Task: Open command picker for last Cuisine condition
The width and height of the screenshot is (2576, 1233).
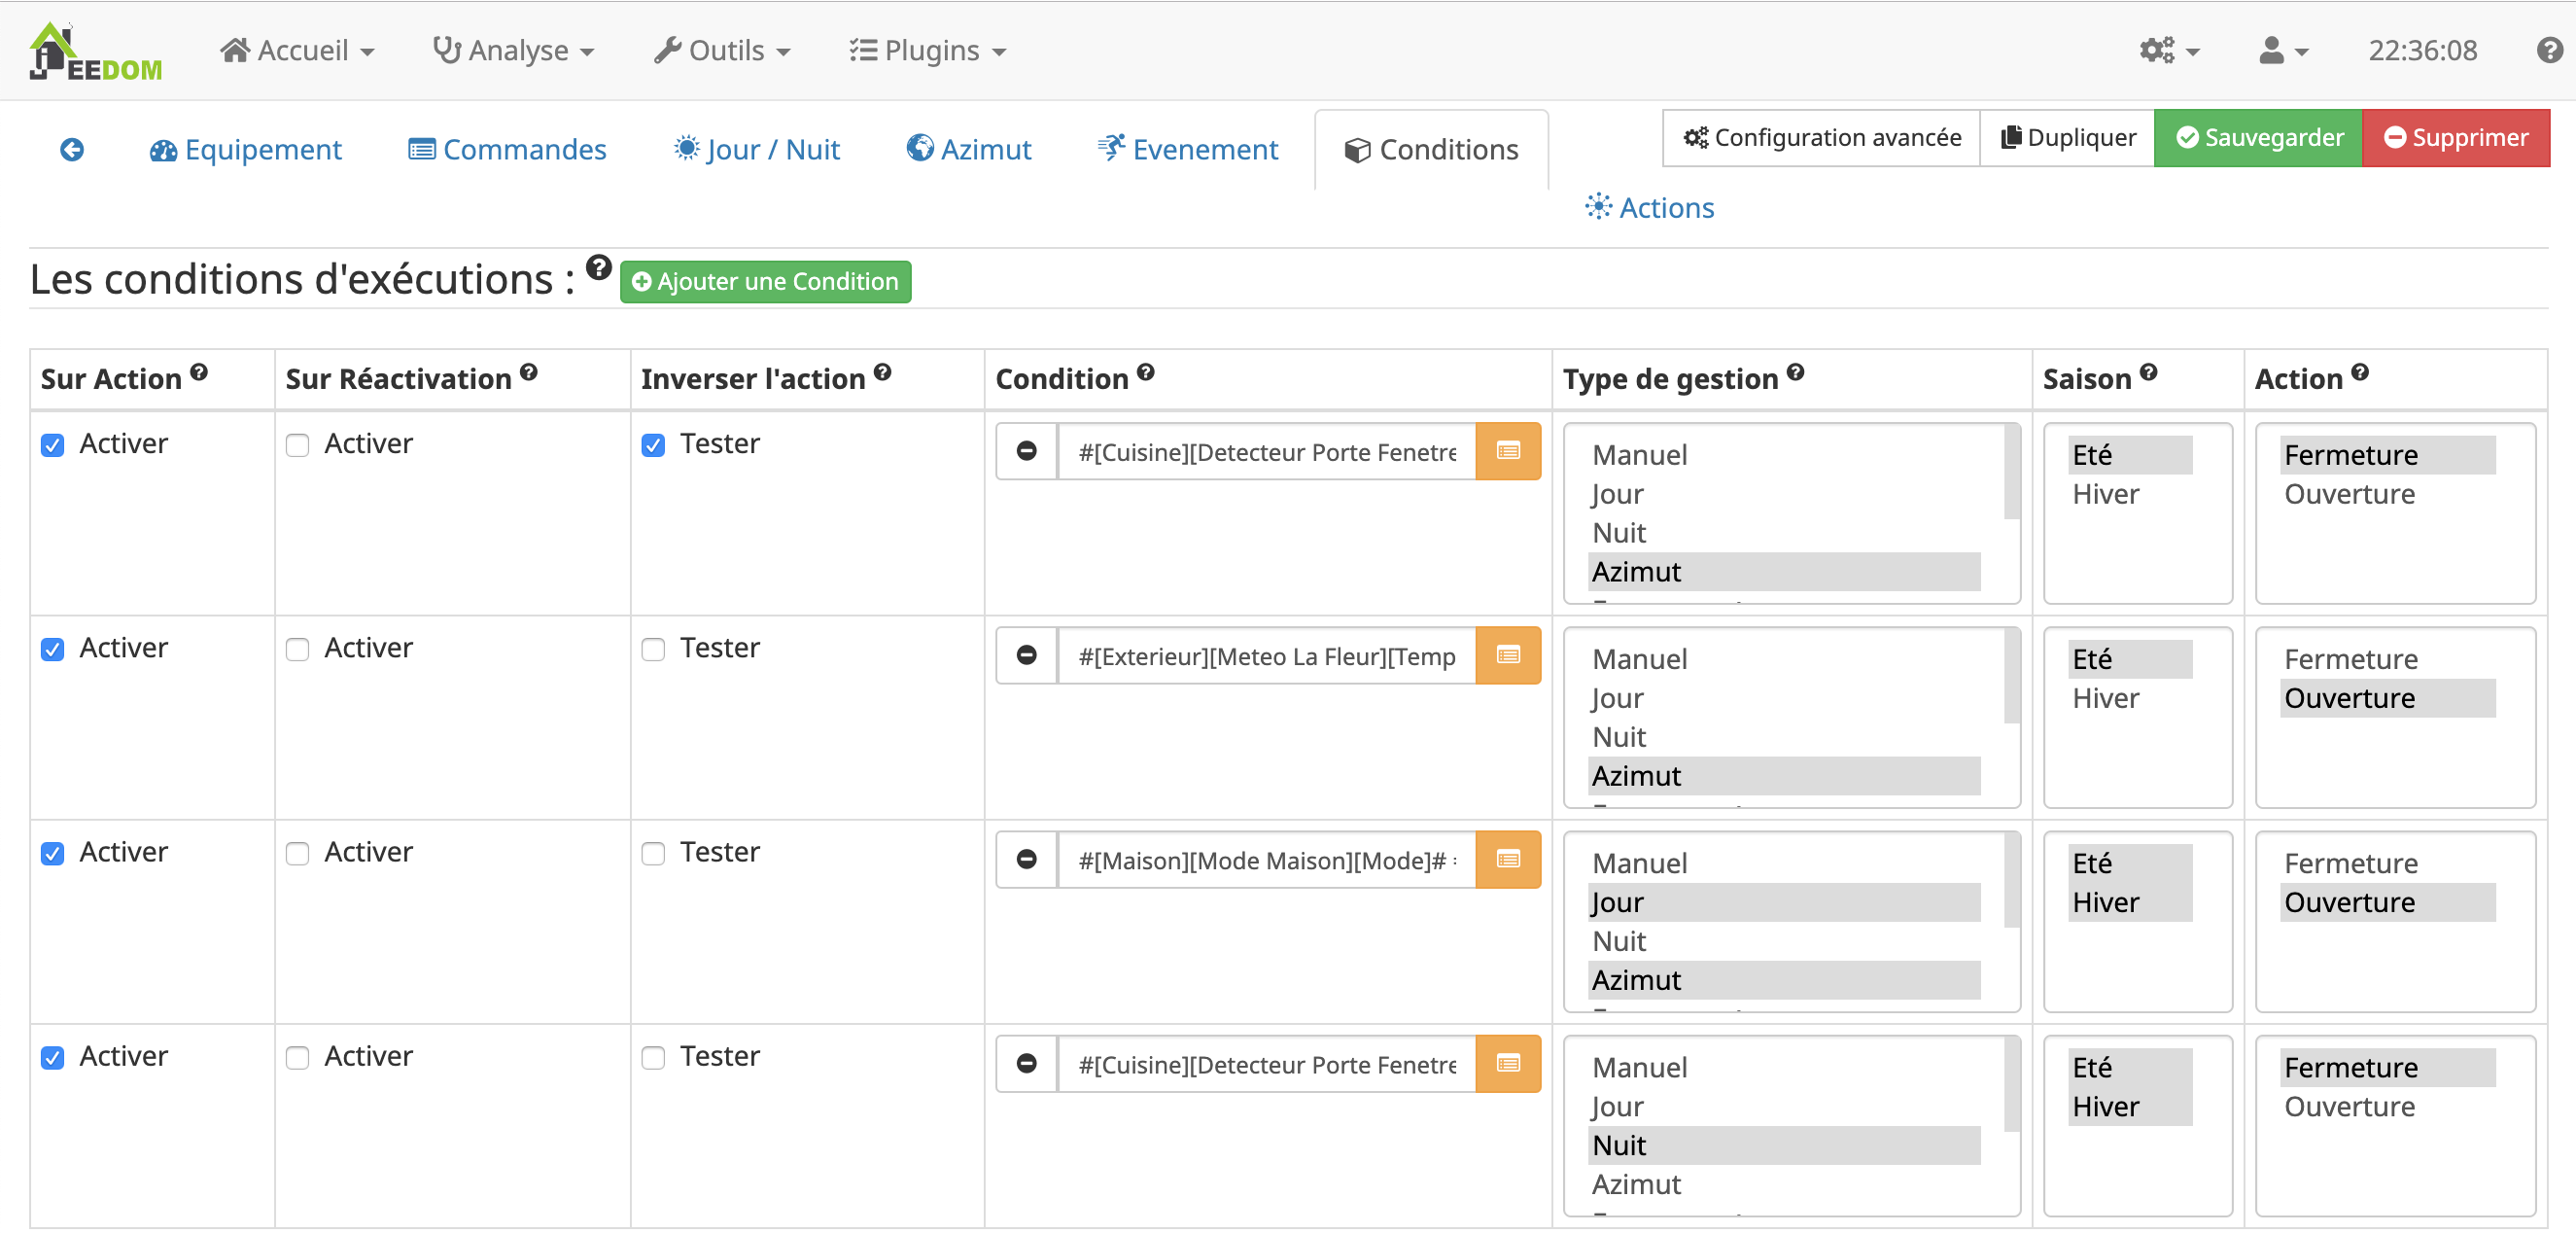Action: tap(1508, 1063)
